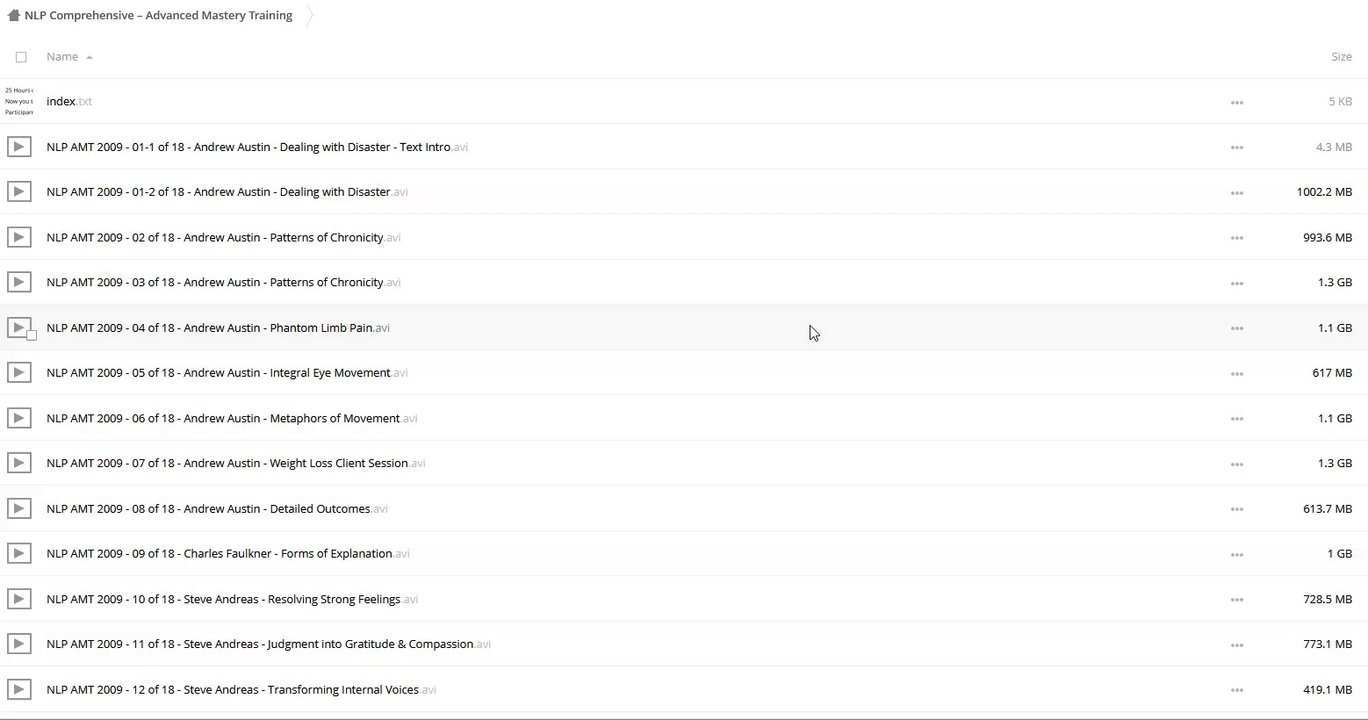1368x720 pixels.
Task: Click the 5 KB size of index.txt
Action: (x=1340, y=102)
